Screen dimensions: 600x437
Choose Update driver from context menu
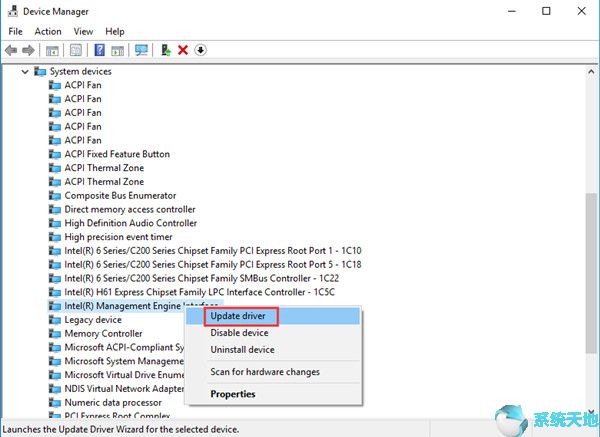pyautogui.click(x=273, y=316)
